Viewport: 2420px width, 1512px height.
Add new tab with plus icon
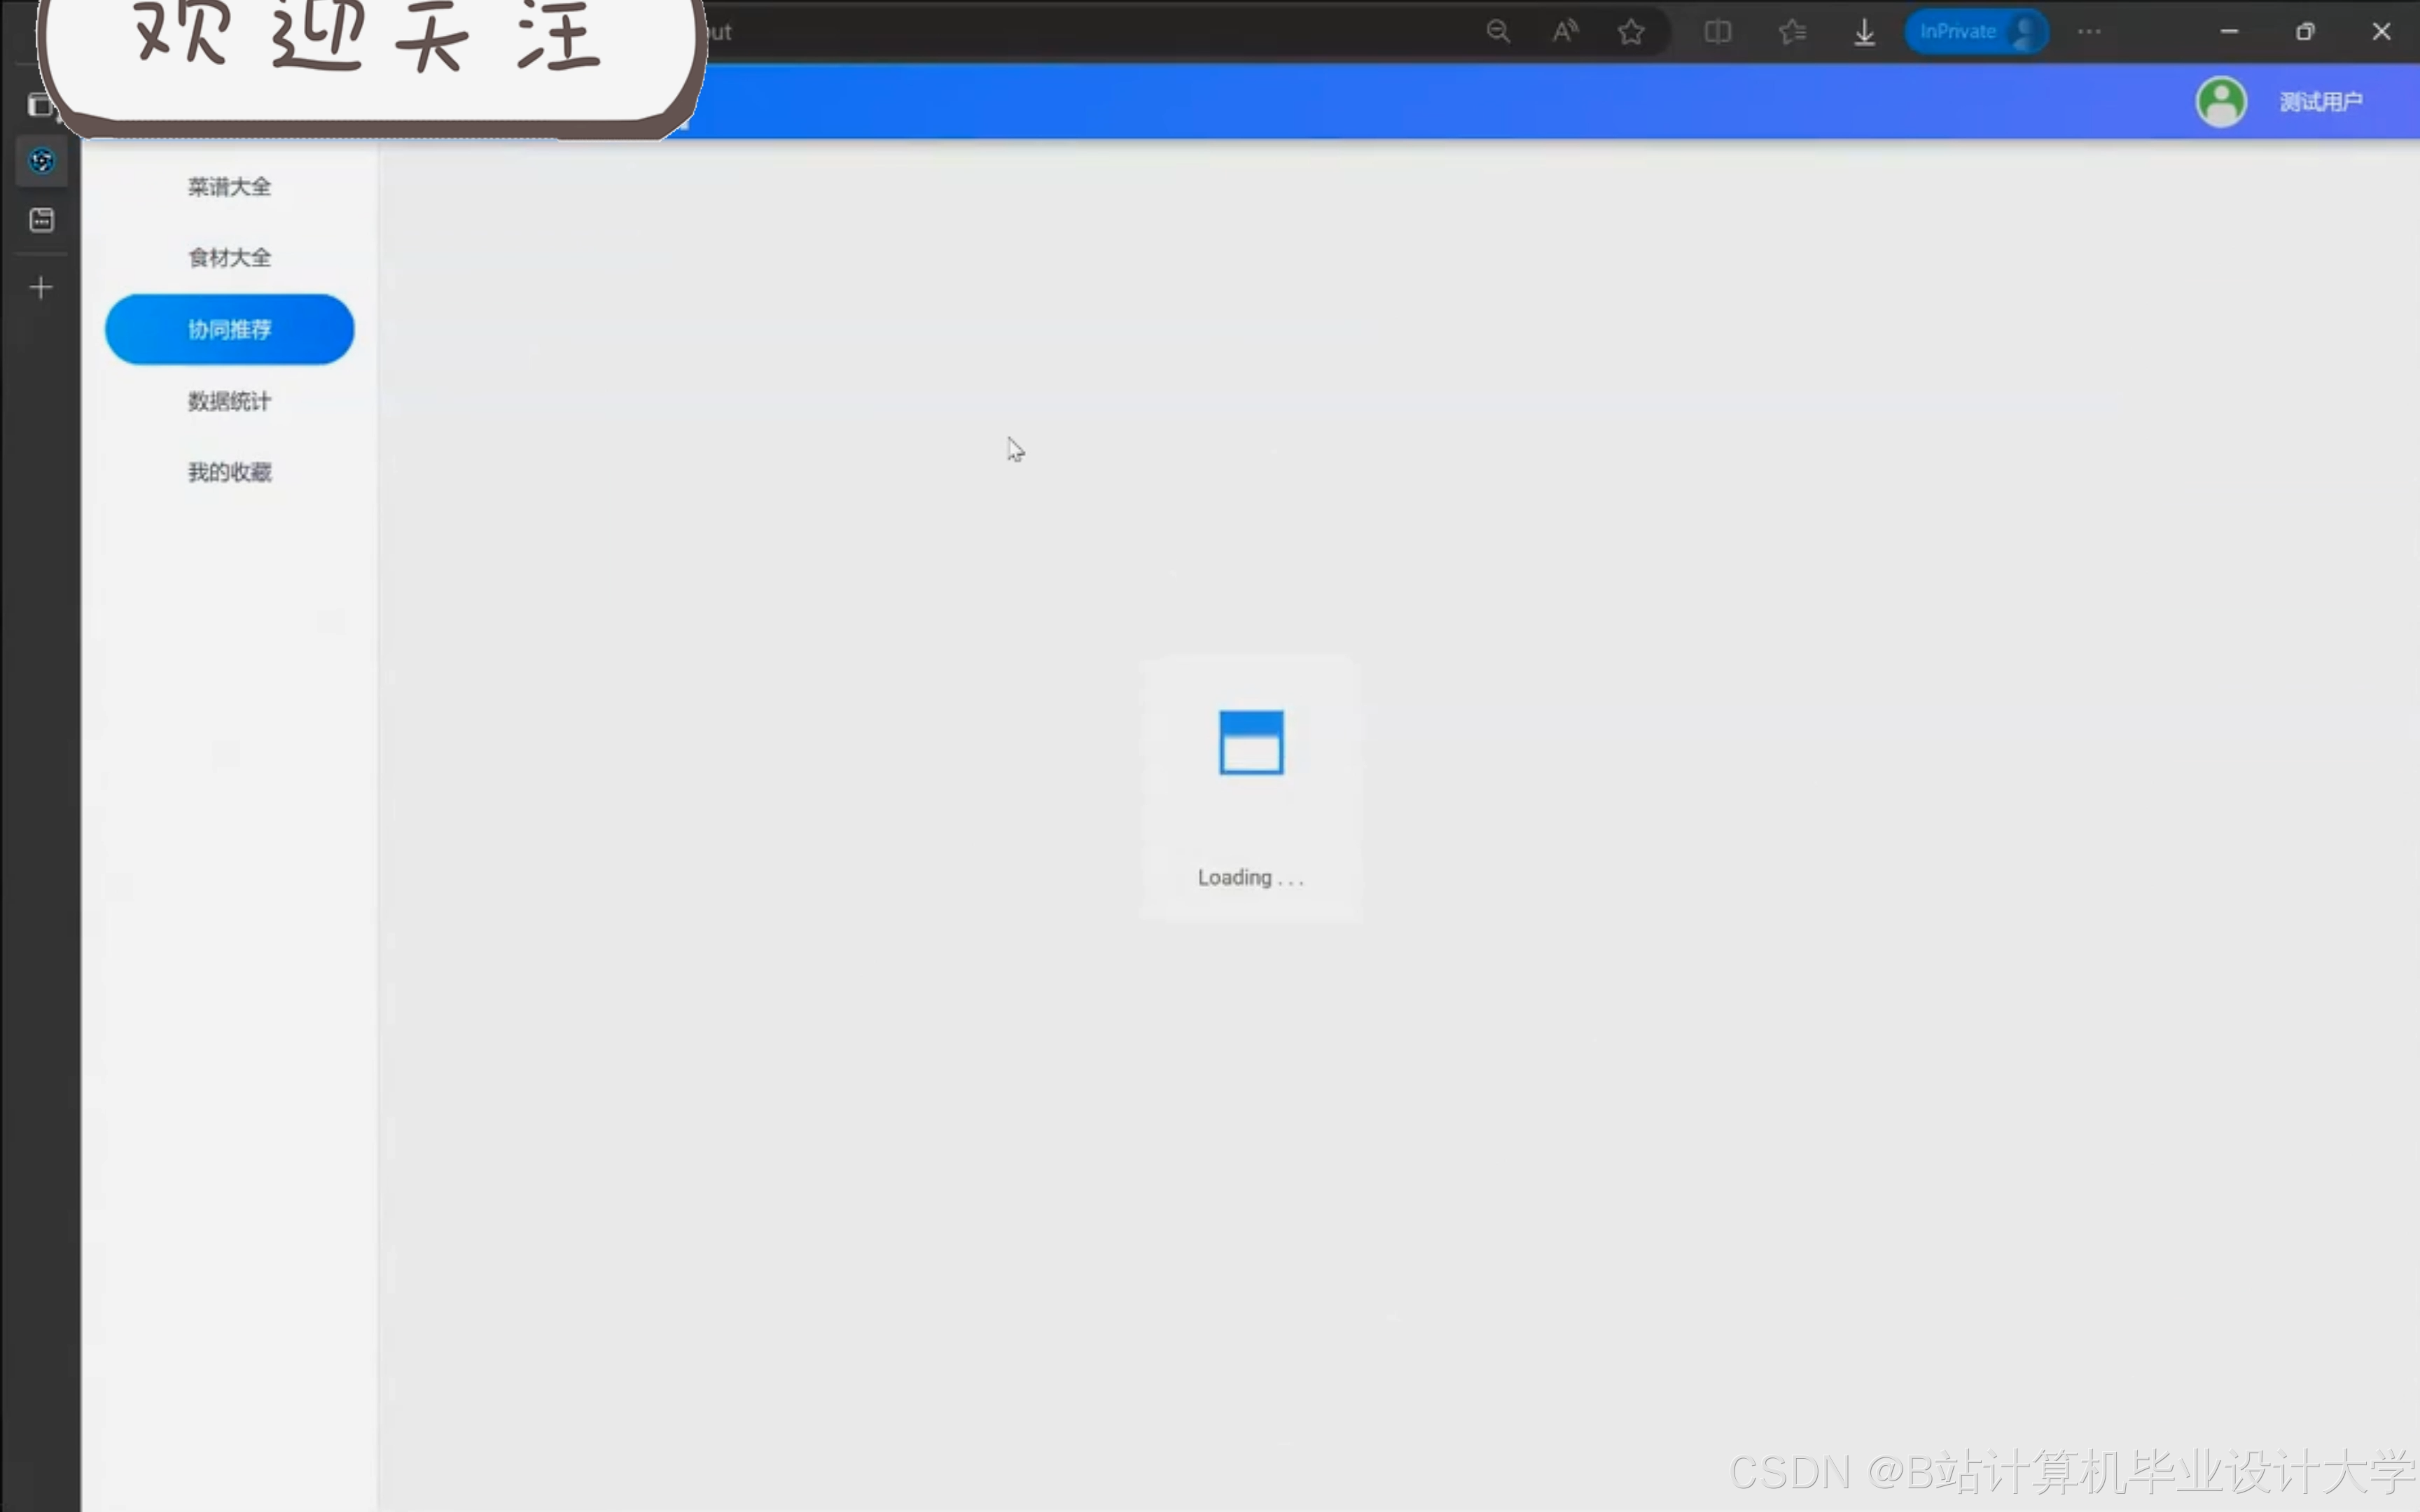click(x=41, y=288)
